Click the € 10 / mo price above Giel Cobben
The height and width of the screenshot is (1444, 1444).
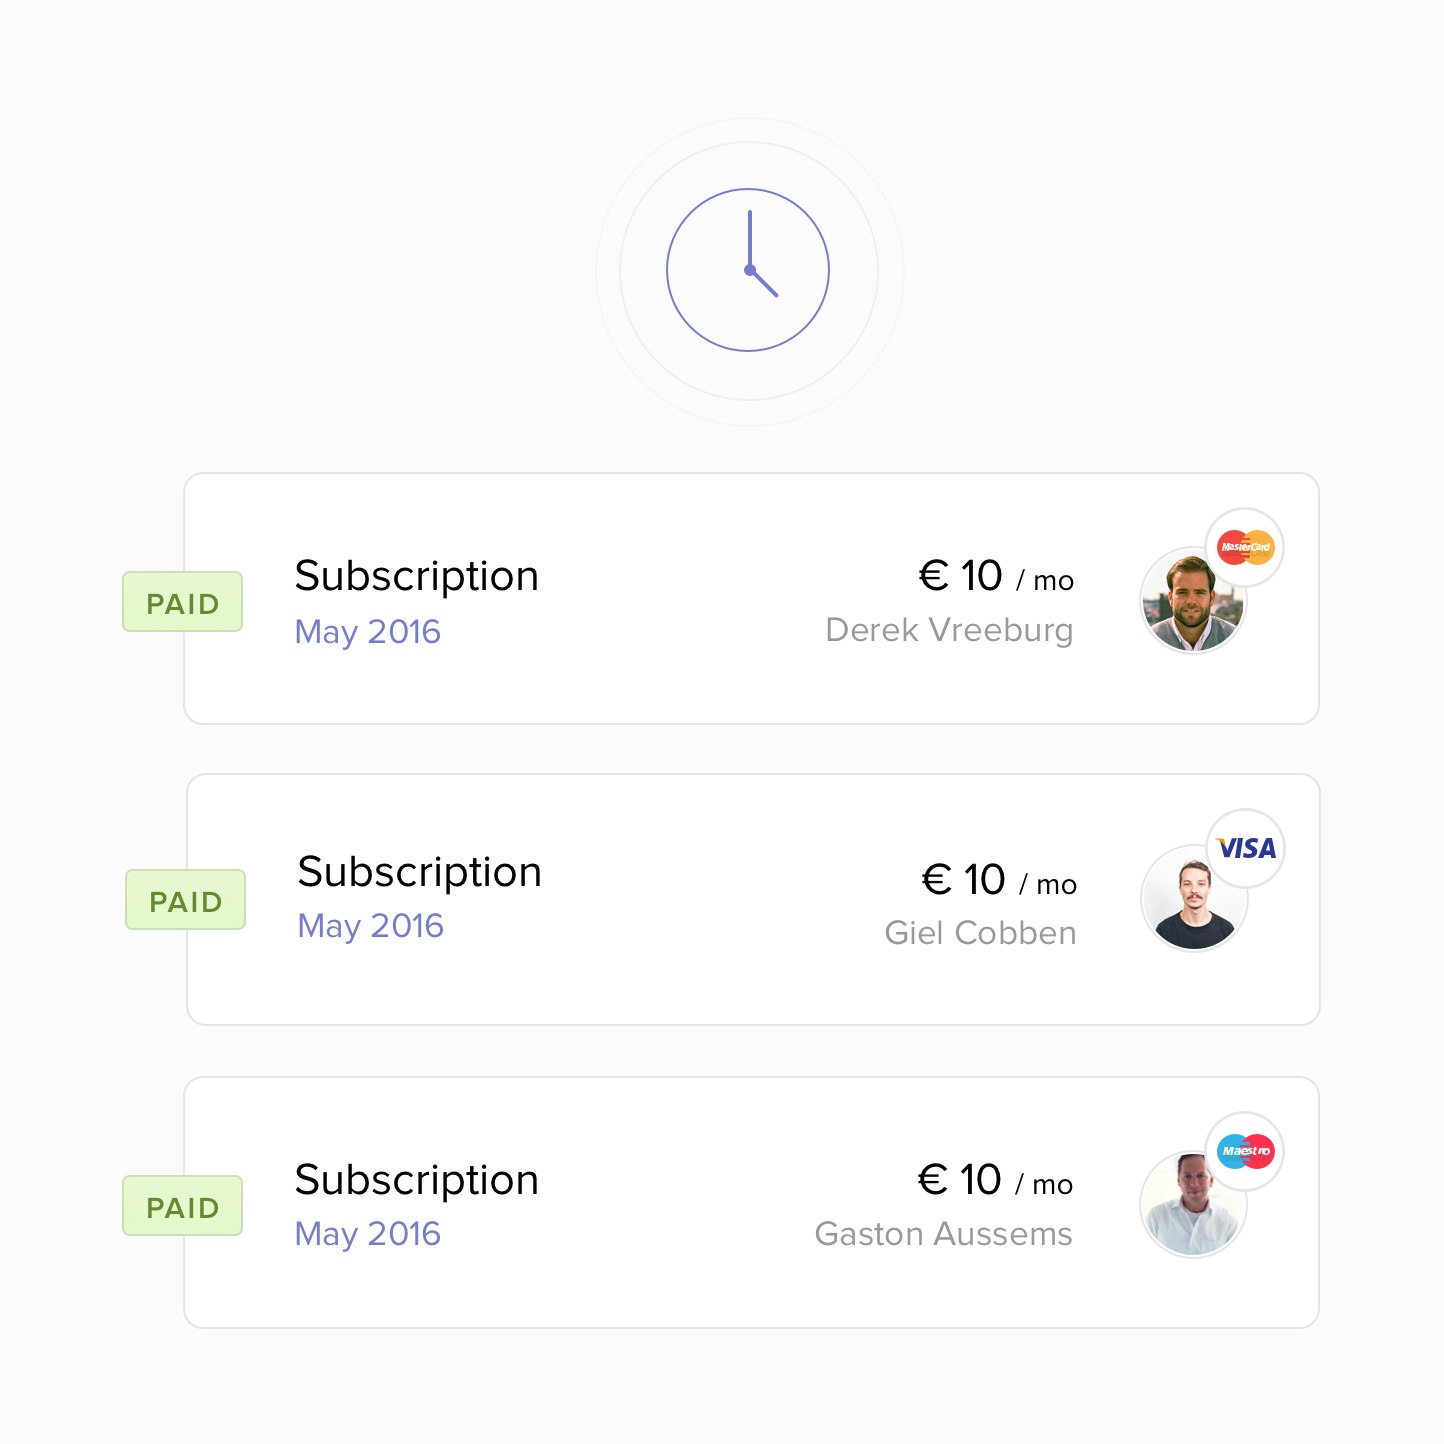[x=998, y=881]
